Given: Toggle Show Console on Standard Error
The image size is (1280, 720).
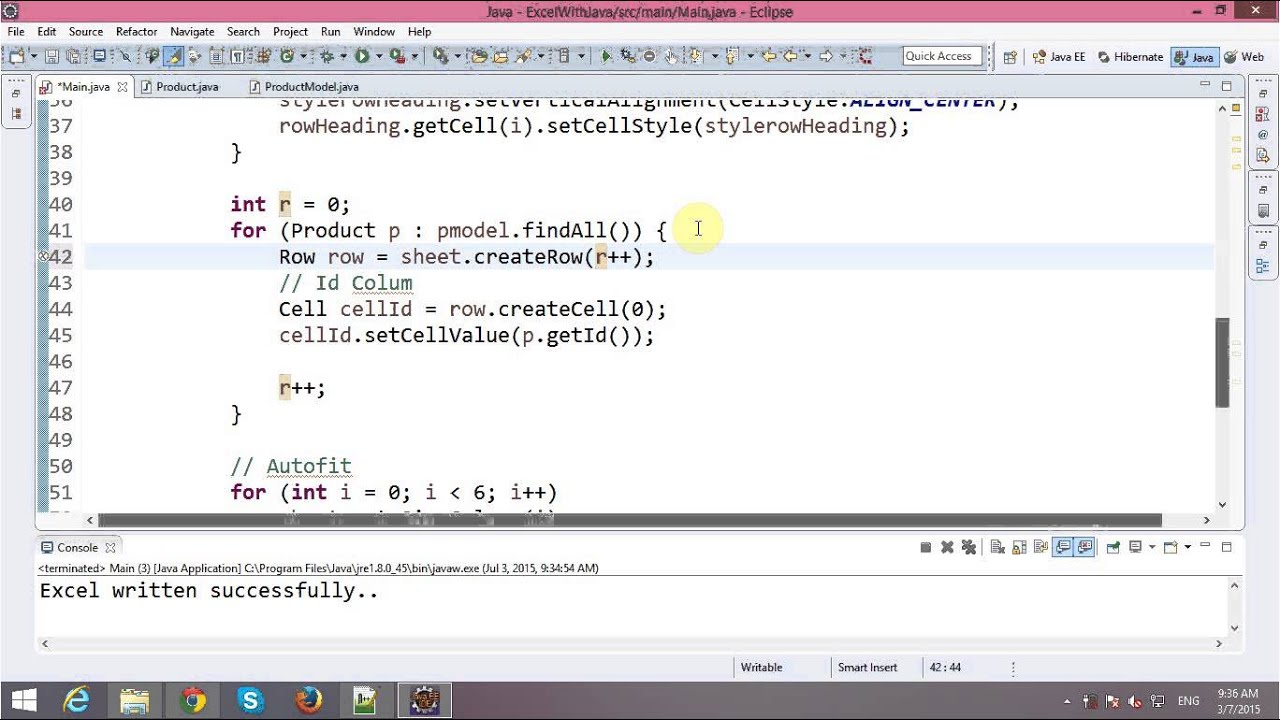Looking at the screenshot, I should [x=1085, y=547].
